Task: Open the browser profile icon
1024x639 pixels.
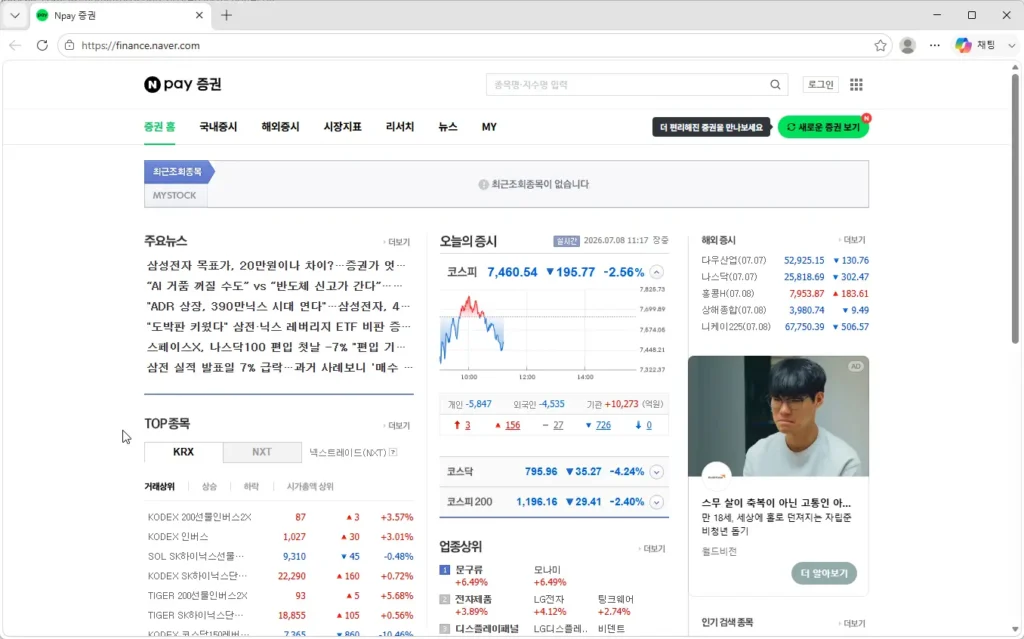Action: coord(907,45)
